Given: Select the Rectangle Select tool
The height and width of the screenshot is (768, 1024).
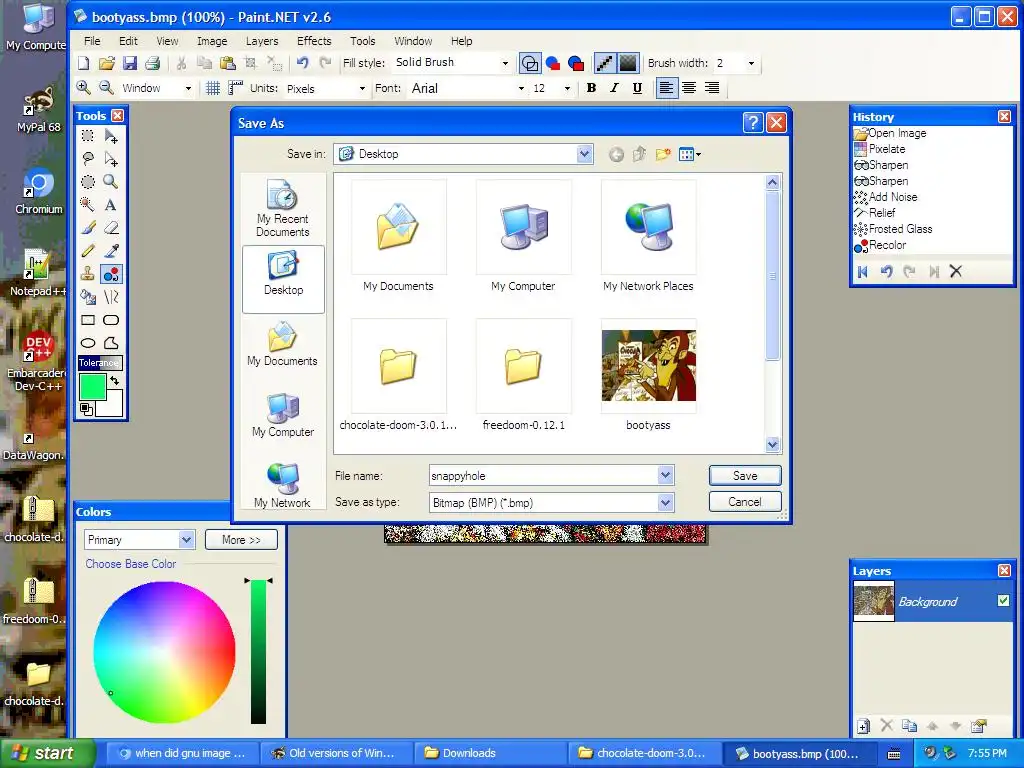Looking at the screenshot, I should [x=88, y=136].
